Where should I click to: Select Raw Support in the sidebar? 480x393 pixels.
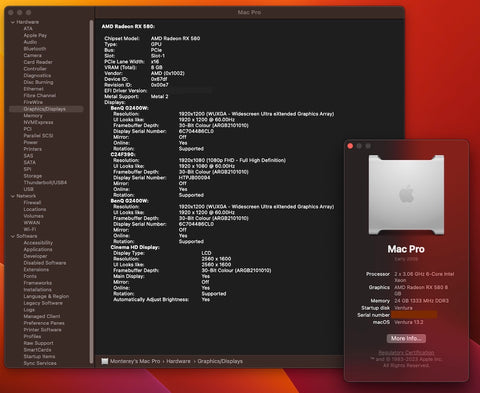tap(38, 343)
